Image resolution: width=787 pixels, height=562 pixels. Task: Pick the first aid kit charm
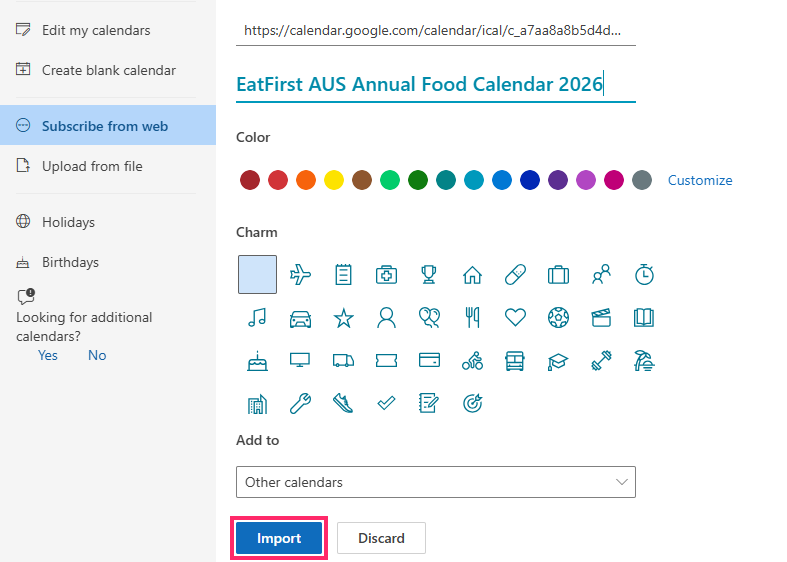tap(386, 274)
